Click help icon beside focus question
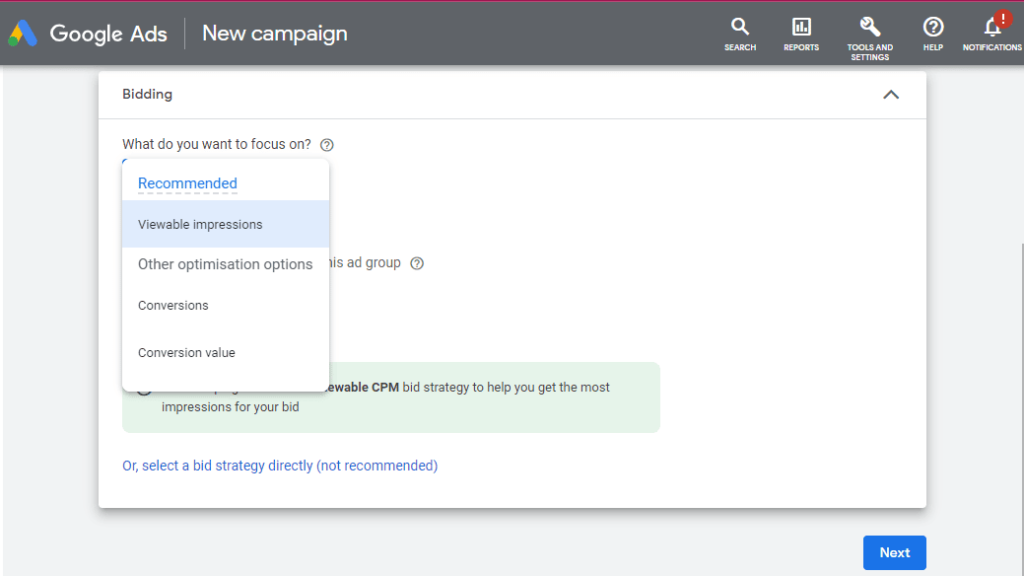The image size is (1024, 576). click(327, 145)
